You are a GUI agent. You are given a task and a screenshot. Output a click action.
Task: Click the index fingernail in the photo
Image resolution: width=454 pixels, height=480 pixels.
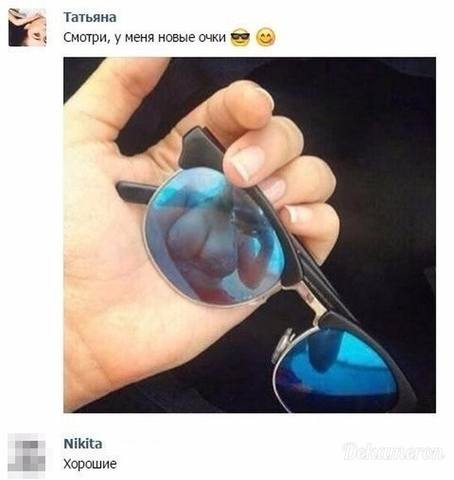(247, 163)
